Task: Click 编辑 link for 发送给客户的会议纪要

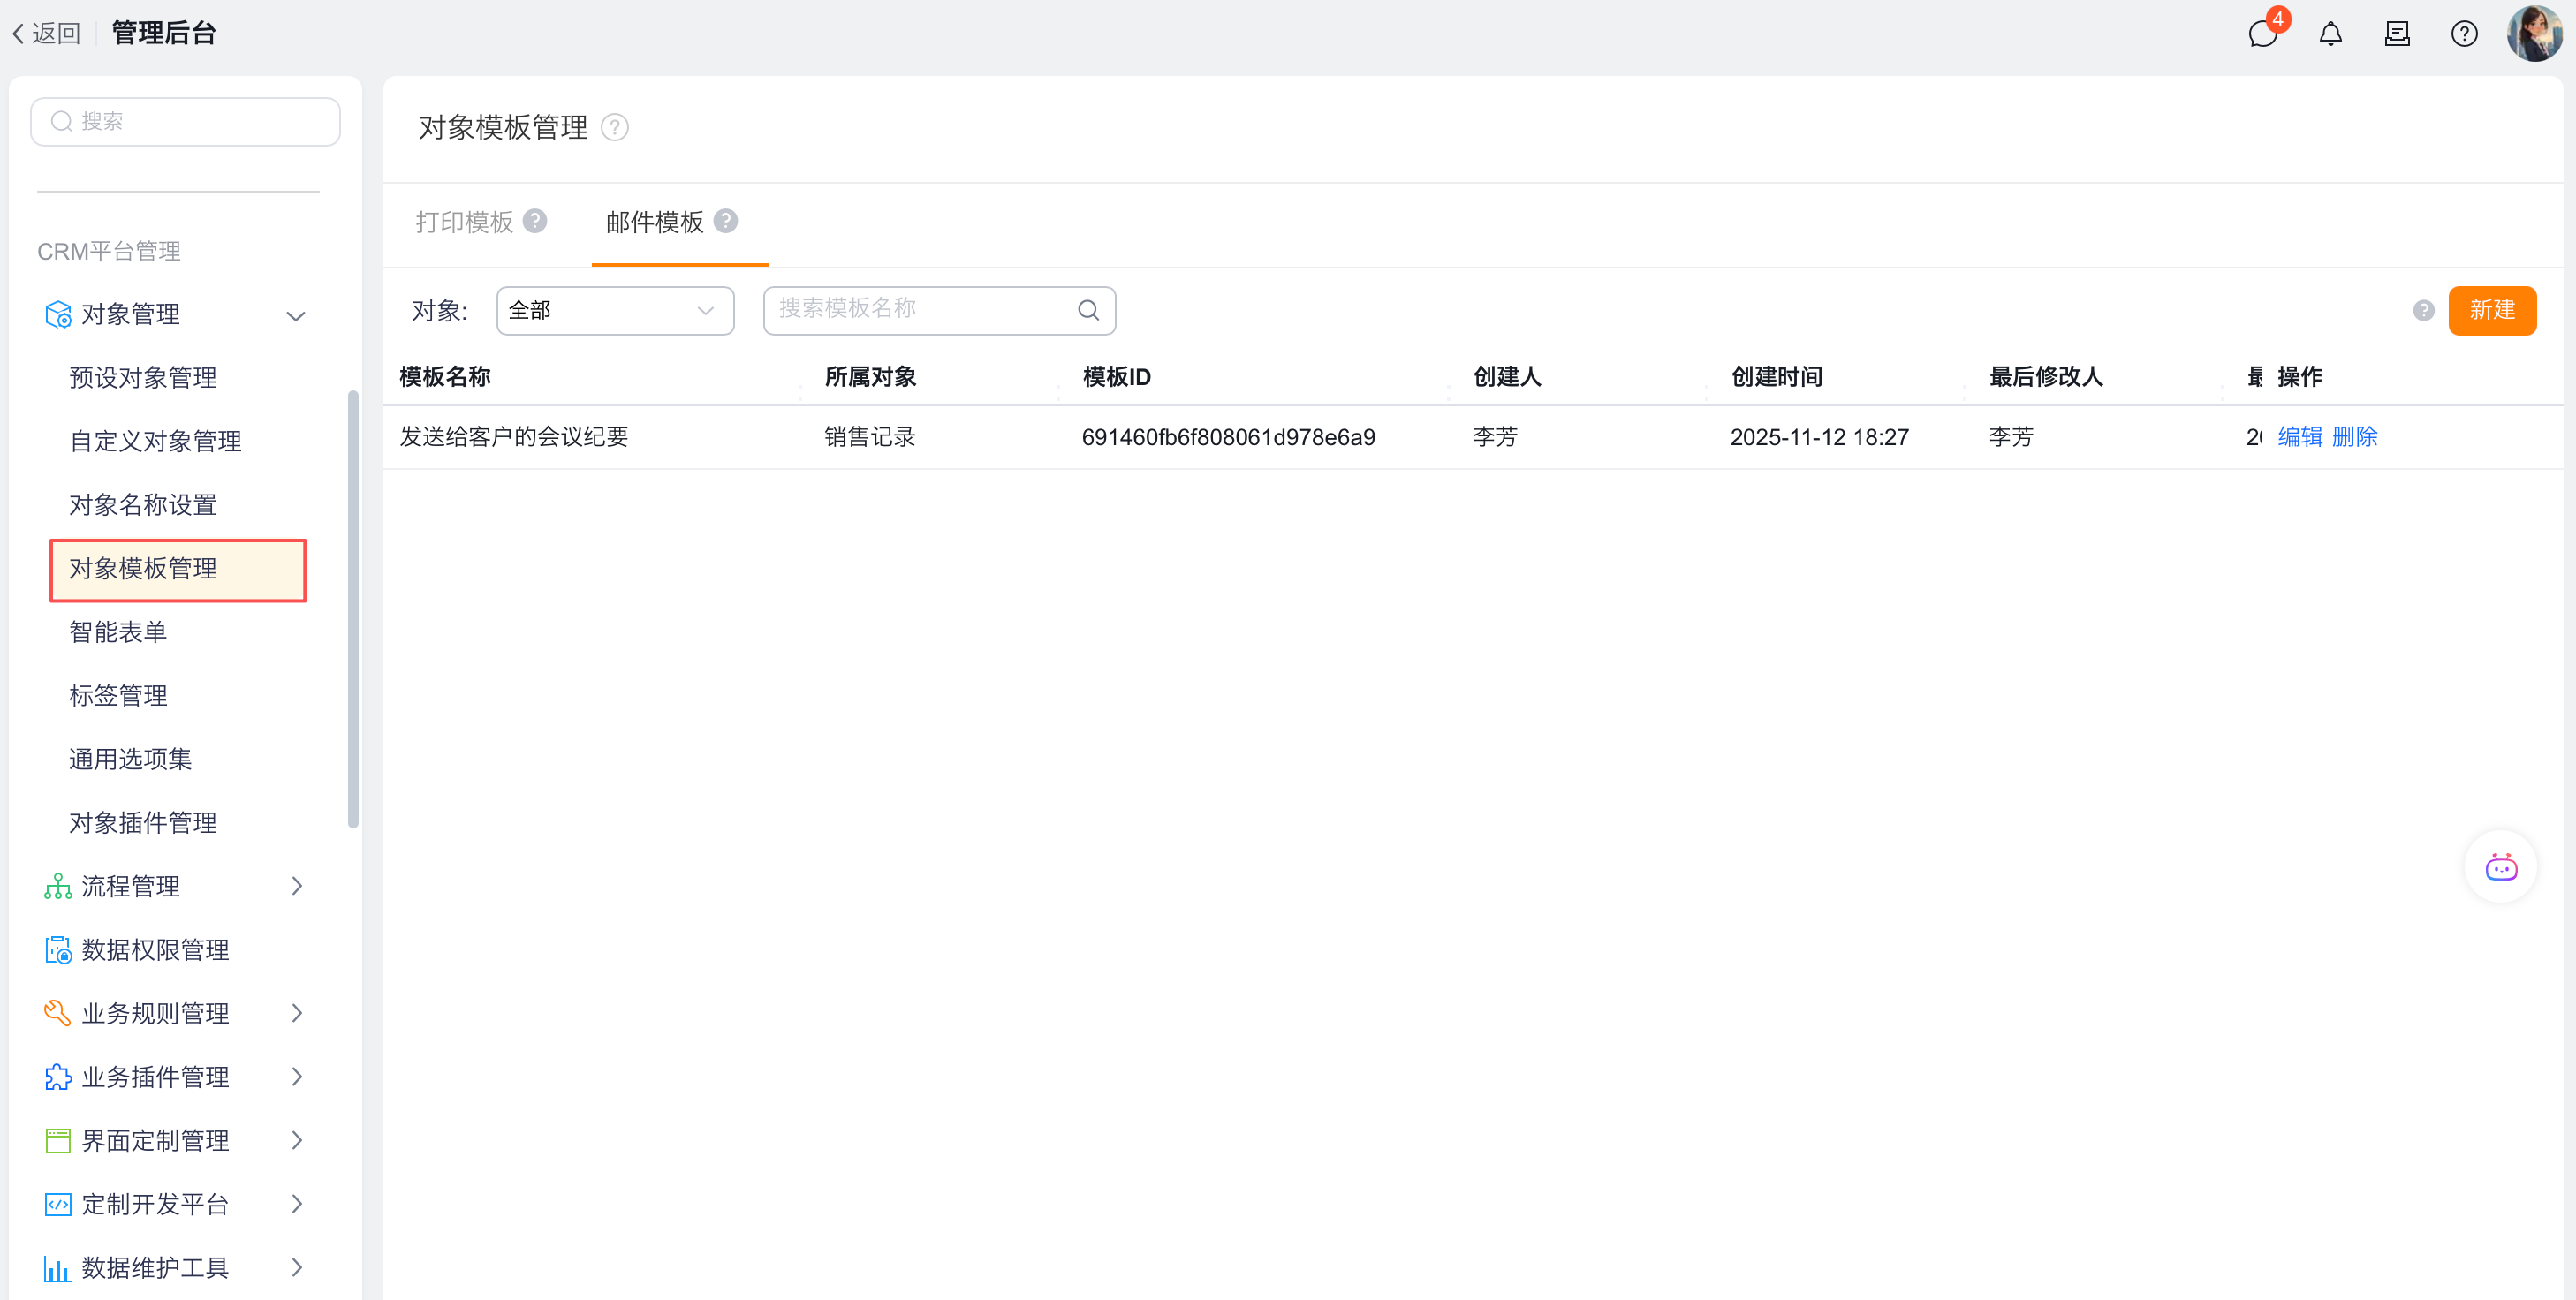Action: (x=2299, y=437)
